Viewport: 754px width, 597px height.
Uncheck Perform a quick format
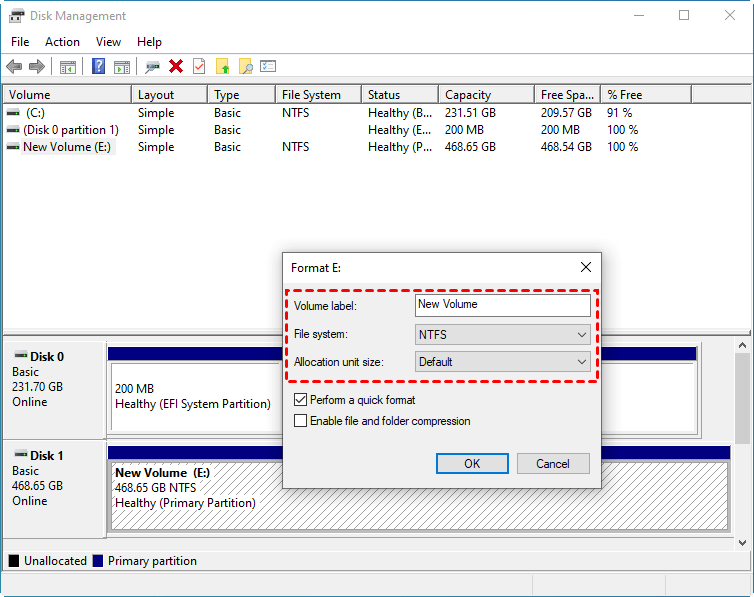click(301, 399)
